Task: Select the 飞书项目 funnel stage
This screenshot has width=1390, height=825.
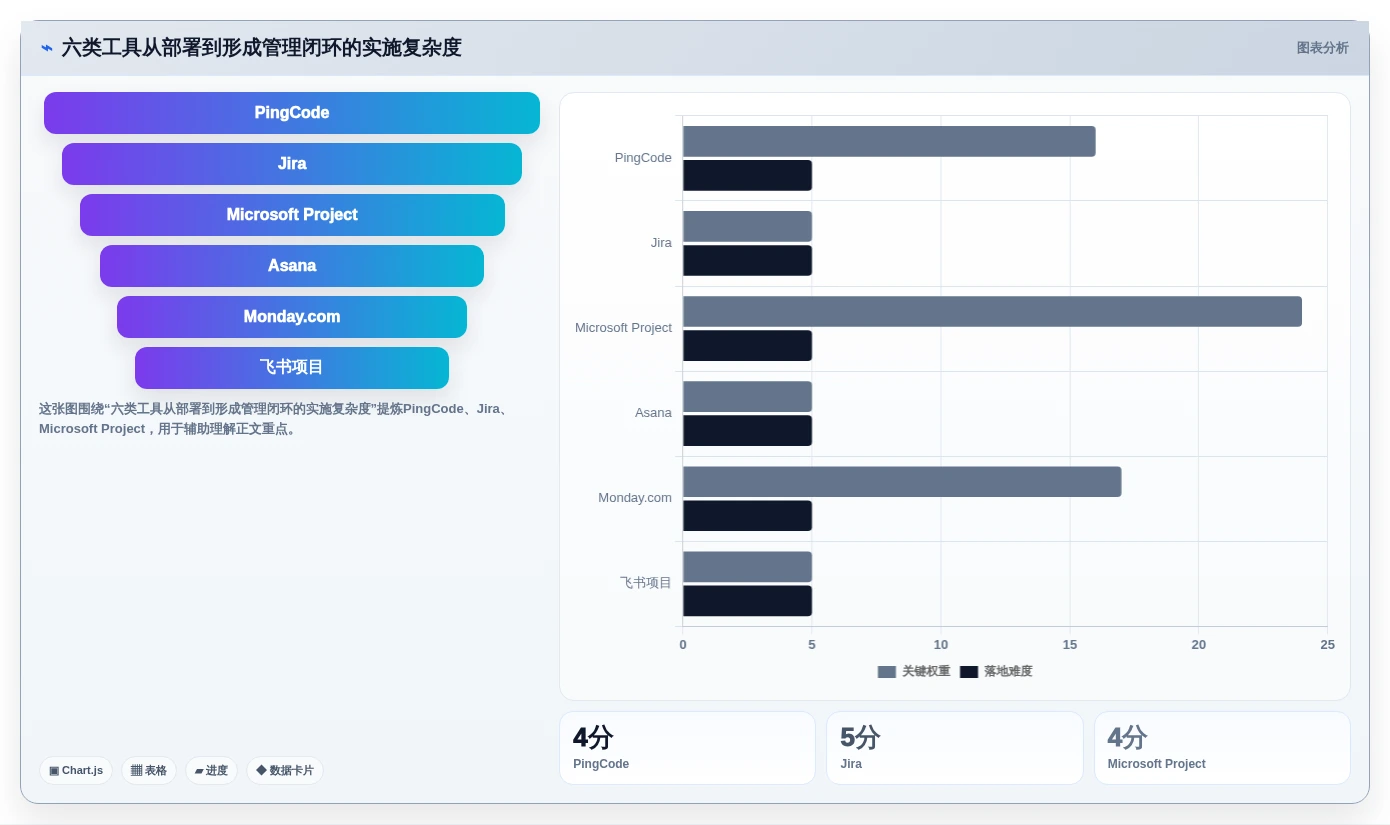Action: (292, 368)
